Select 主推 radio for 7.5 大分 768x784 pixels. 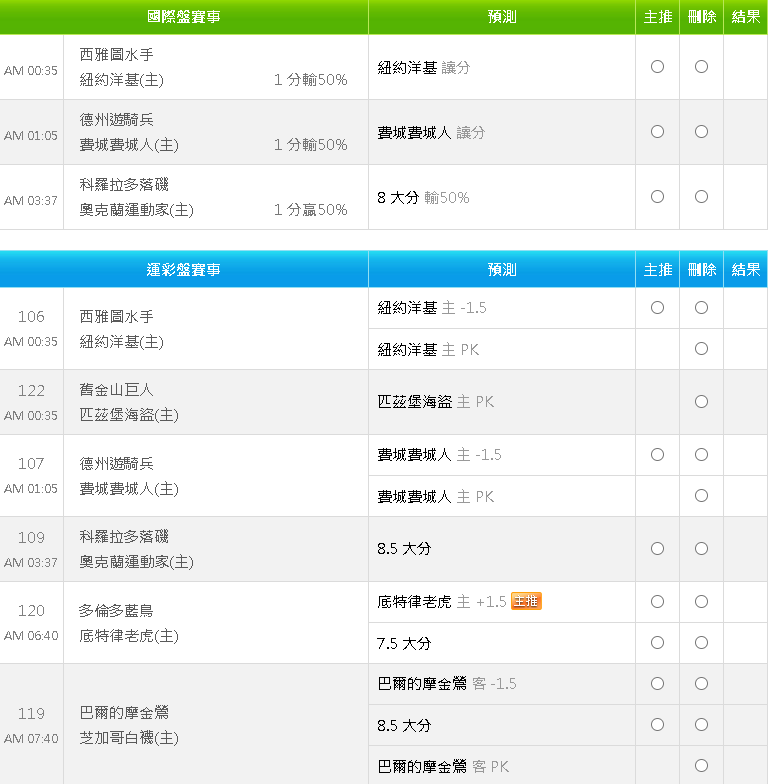pos(657,642)
